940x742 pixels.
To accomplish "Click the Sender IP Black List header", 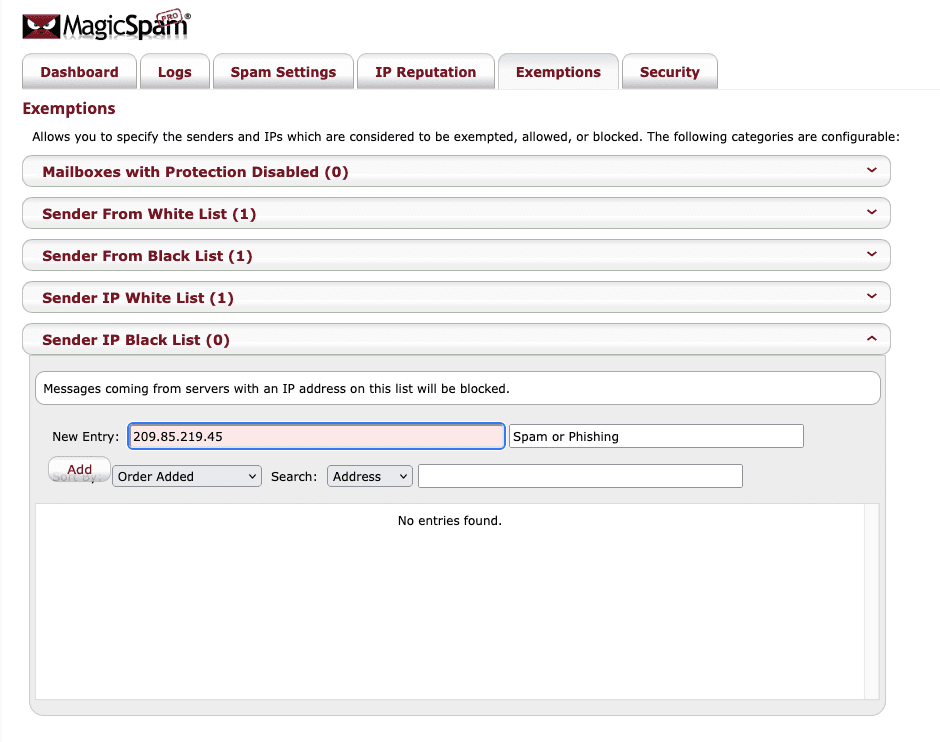I will point(136,340).
